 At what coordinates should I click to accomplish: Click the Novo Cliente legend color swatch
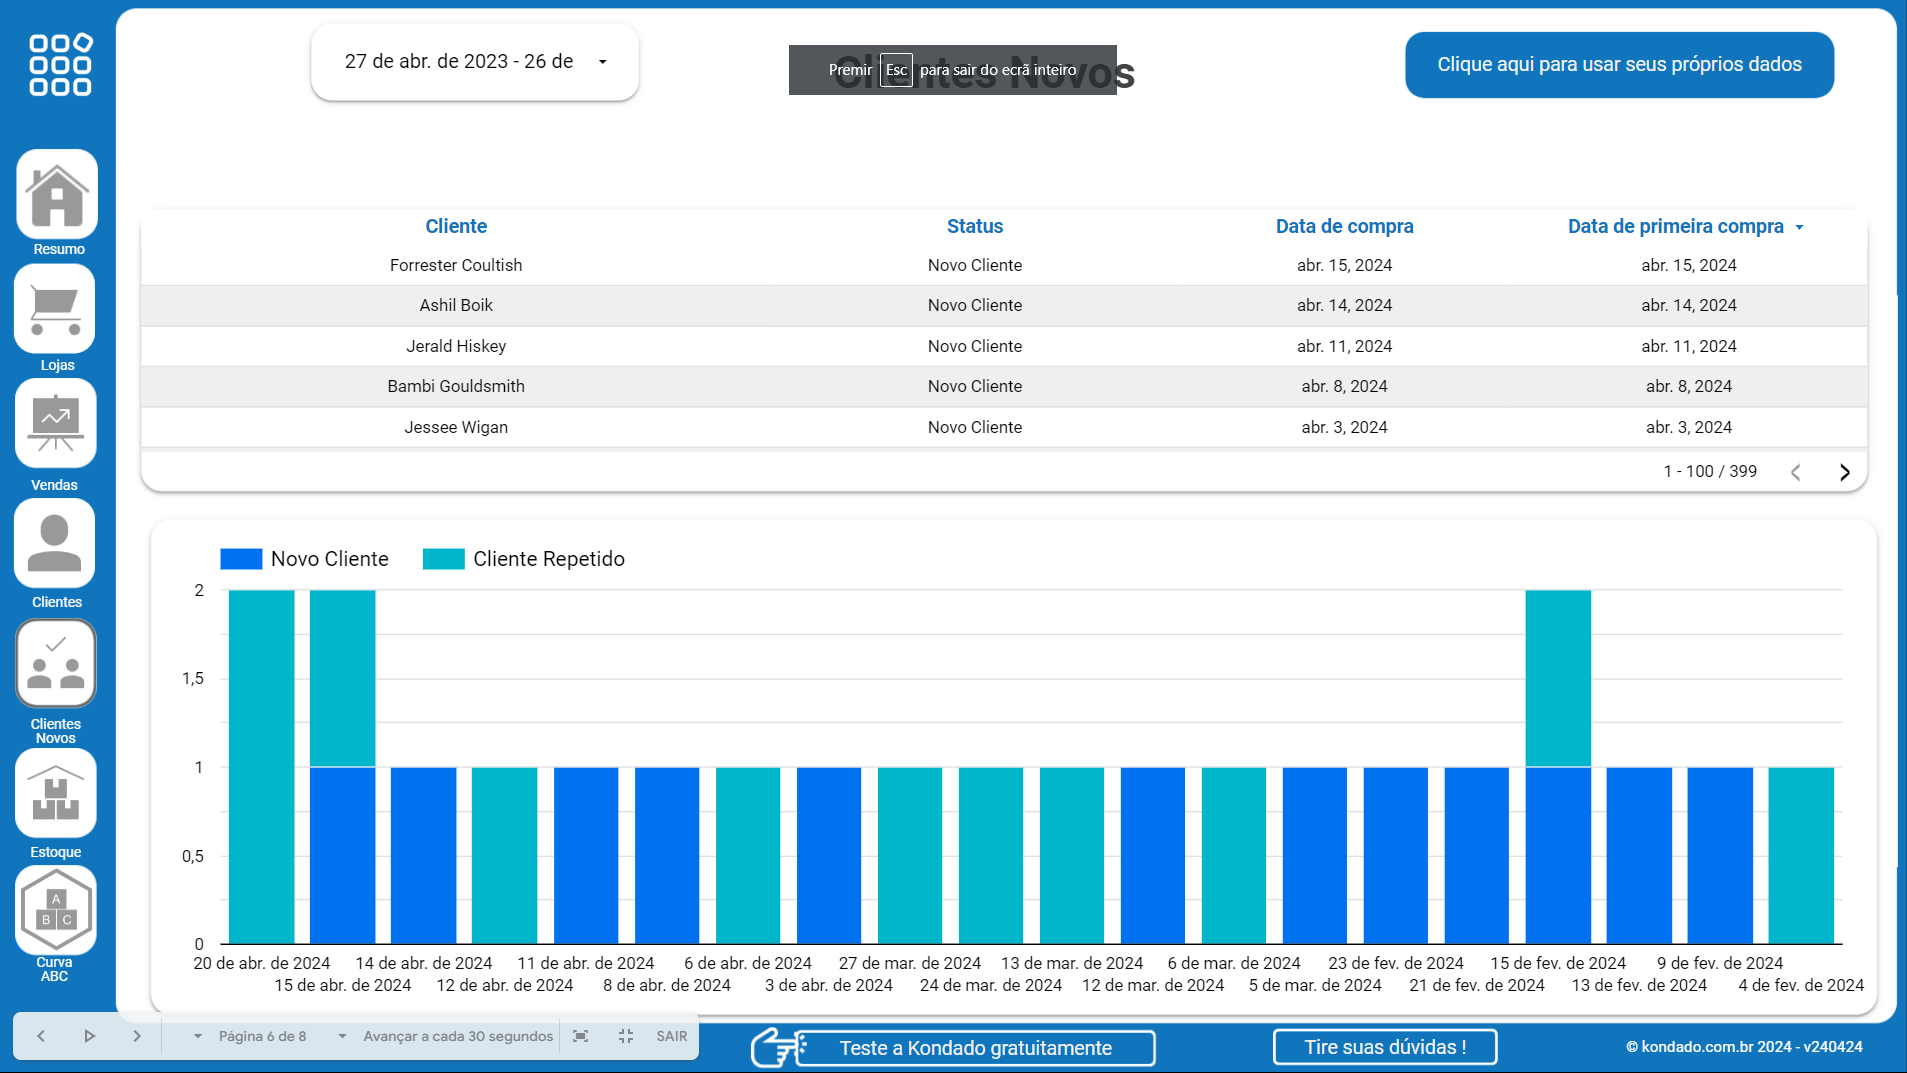click(241, 559)
